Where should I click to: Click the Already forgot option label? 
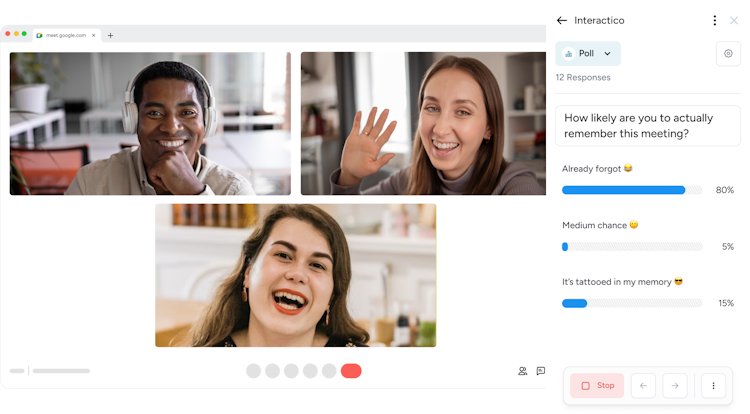click(597, 169)
